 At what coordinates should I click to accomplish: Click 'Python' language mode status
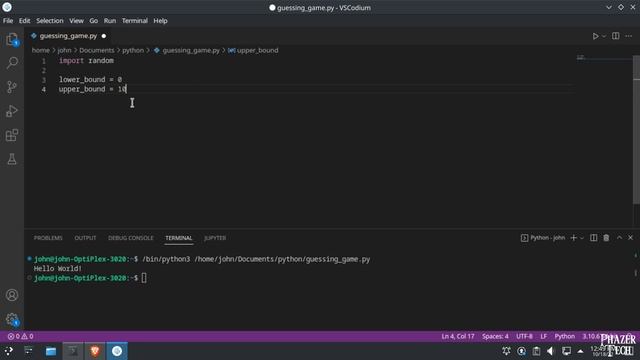pyautogui.click(x=564, y=336)
